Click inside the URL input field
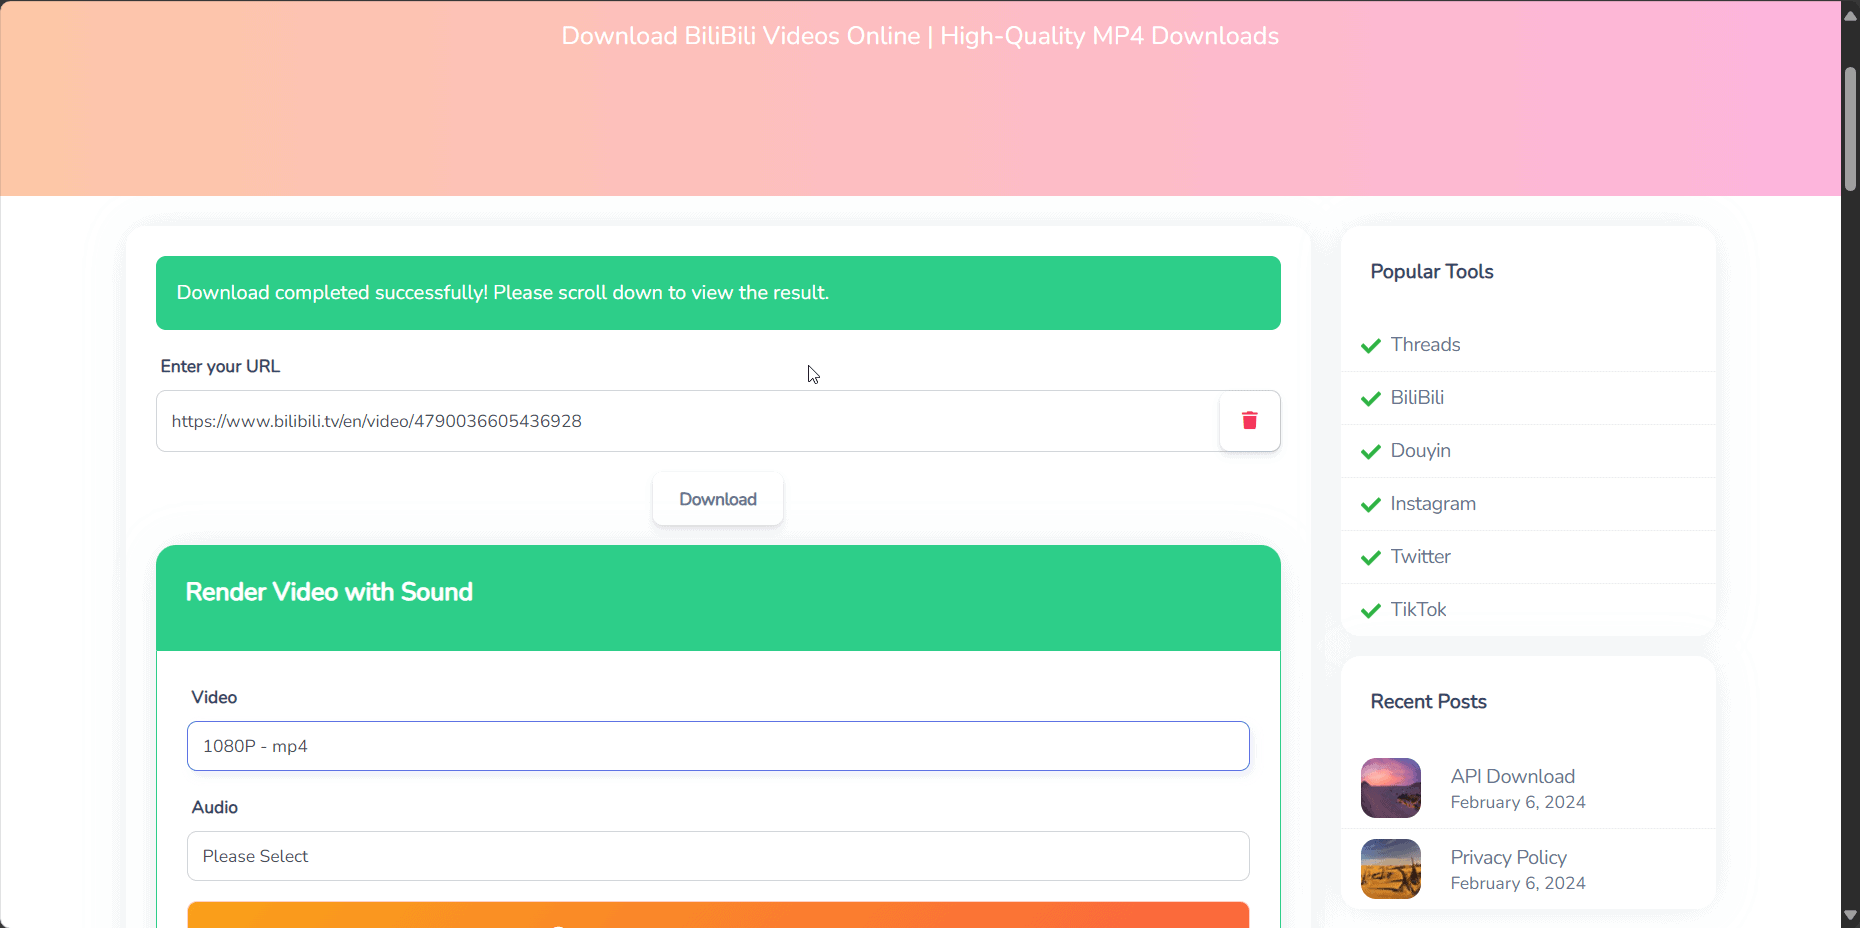 click(680, 421)
